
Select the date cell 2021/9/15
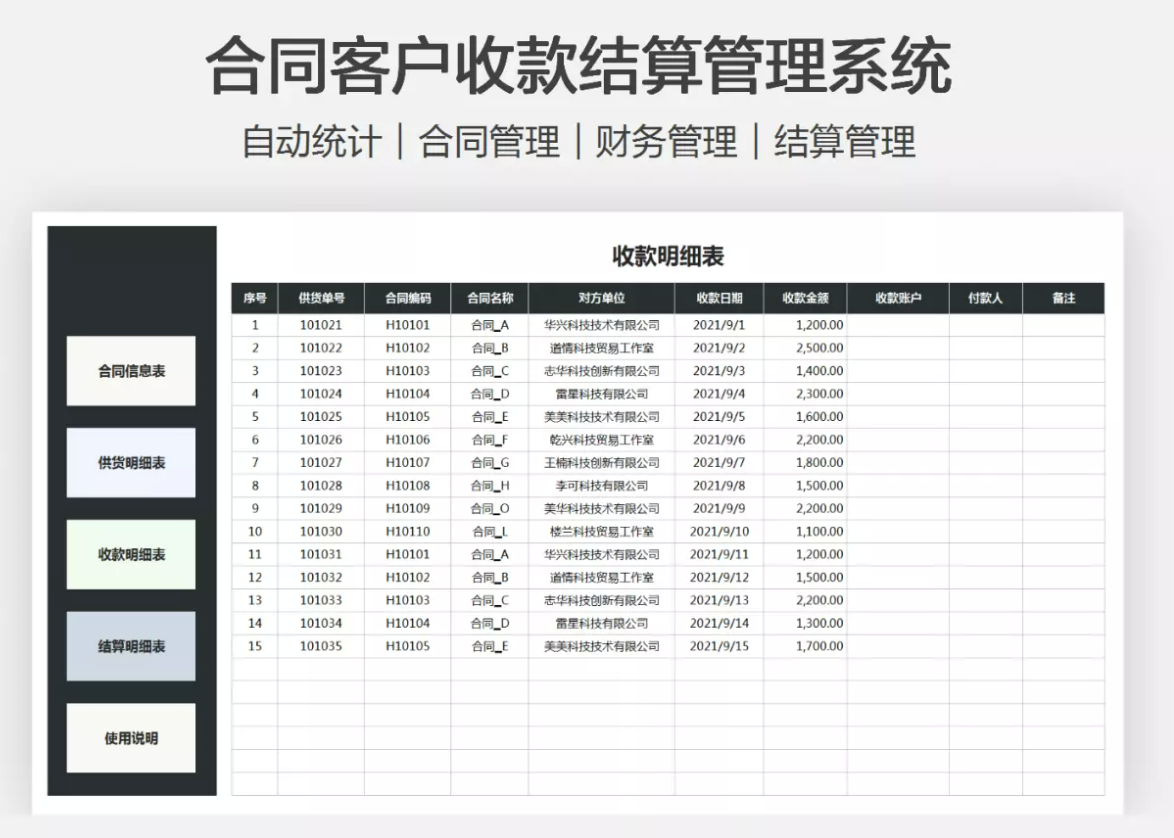pos(719,646)
